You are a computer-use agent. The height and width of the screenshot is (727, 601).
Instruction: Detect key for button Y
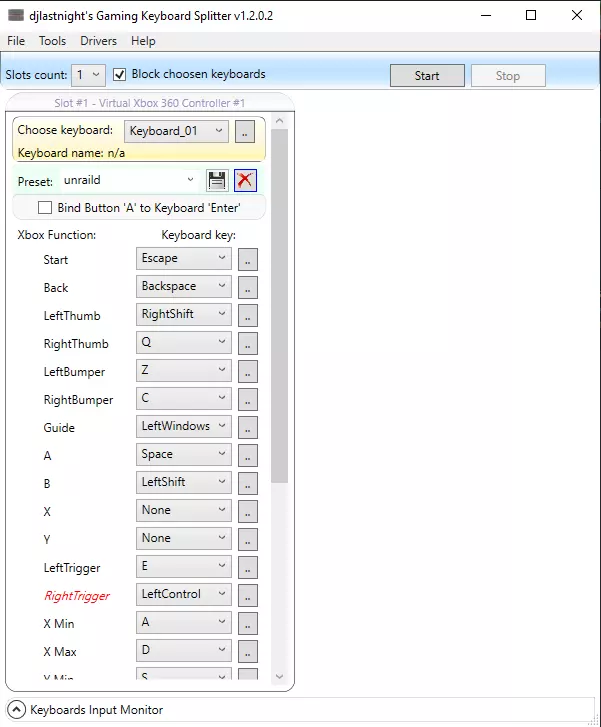click(248, 539)
